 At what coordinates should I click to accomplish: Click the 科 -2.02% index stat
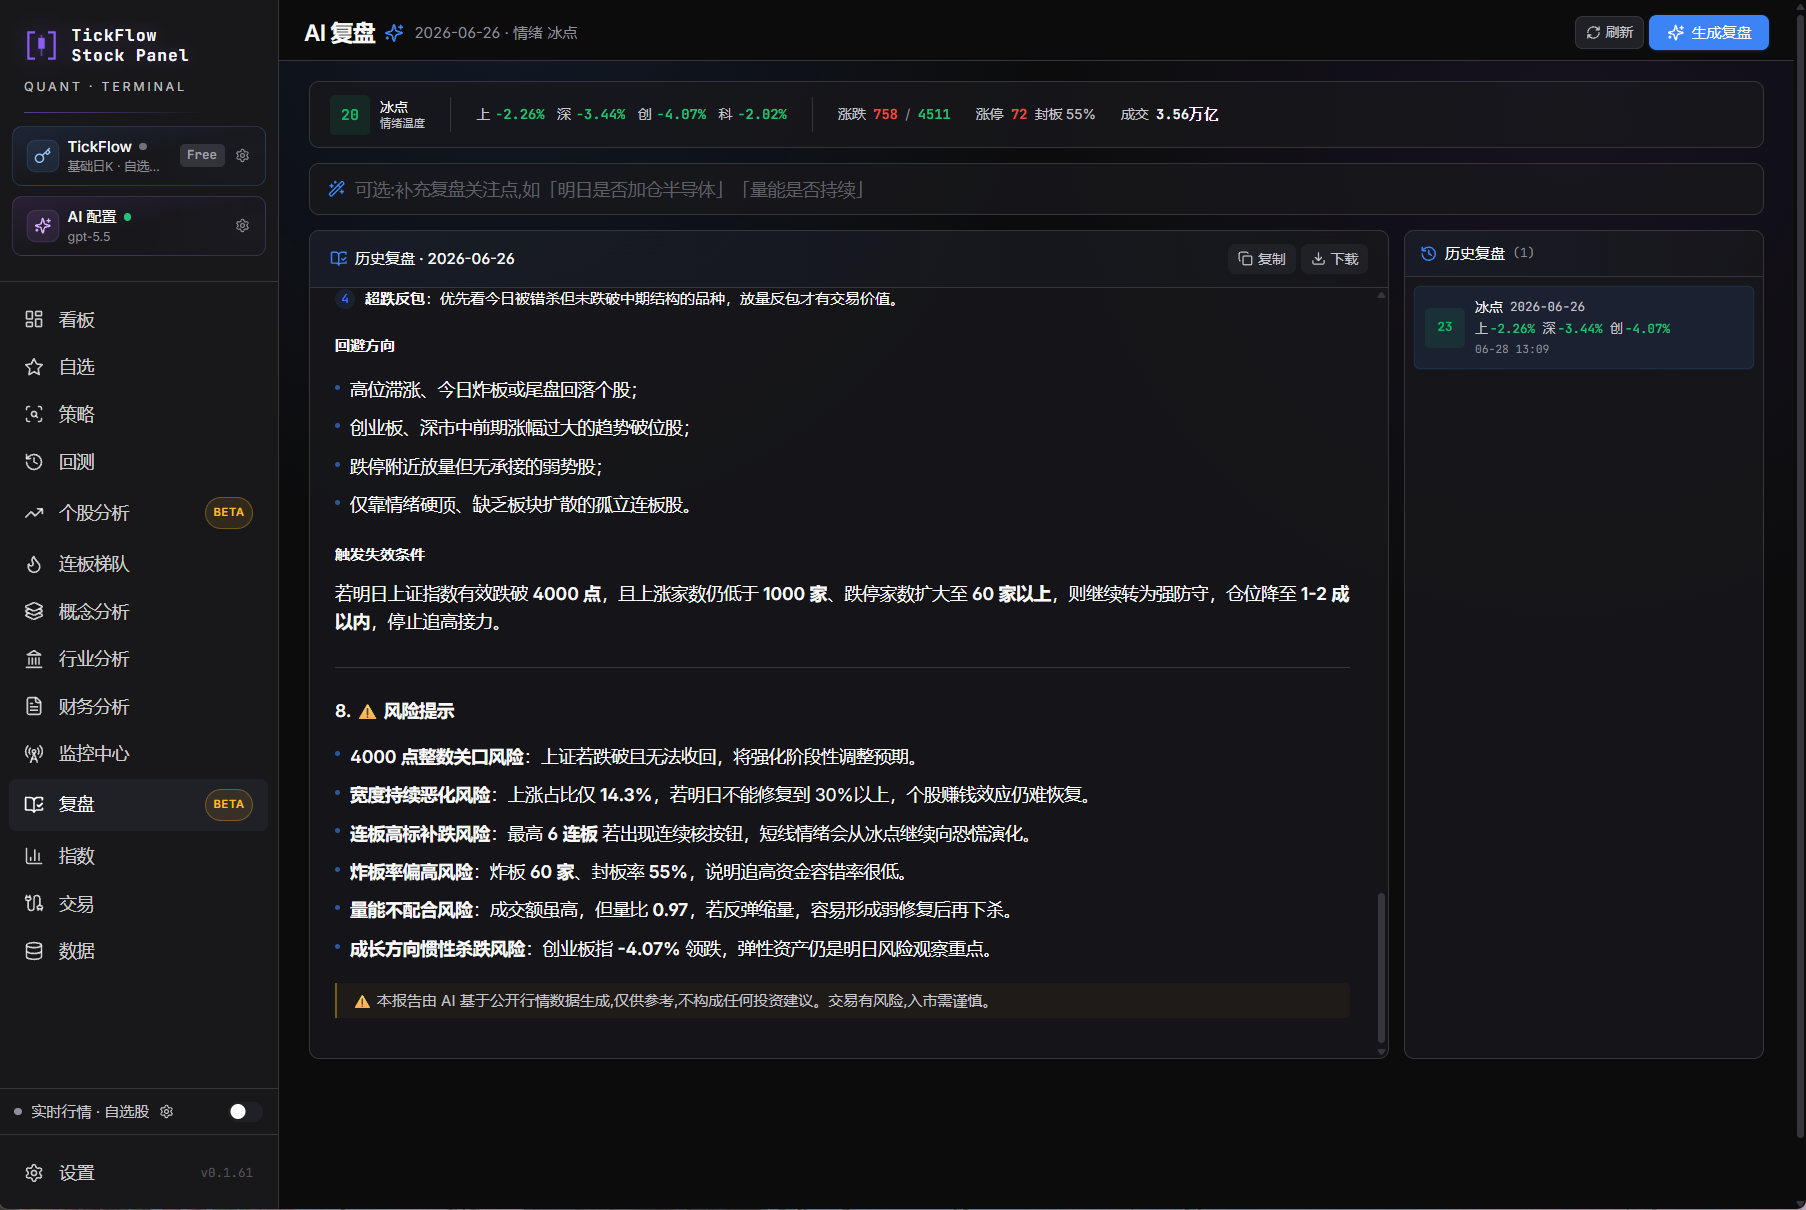(753, 115)
